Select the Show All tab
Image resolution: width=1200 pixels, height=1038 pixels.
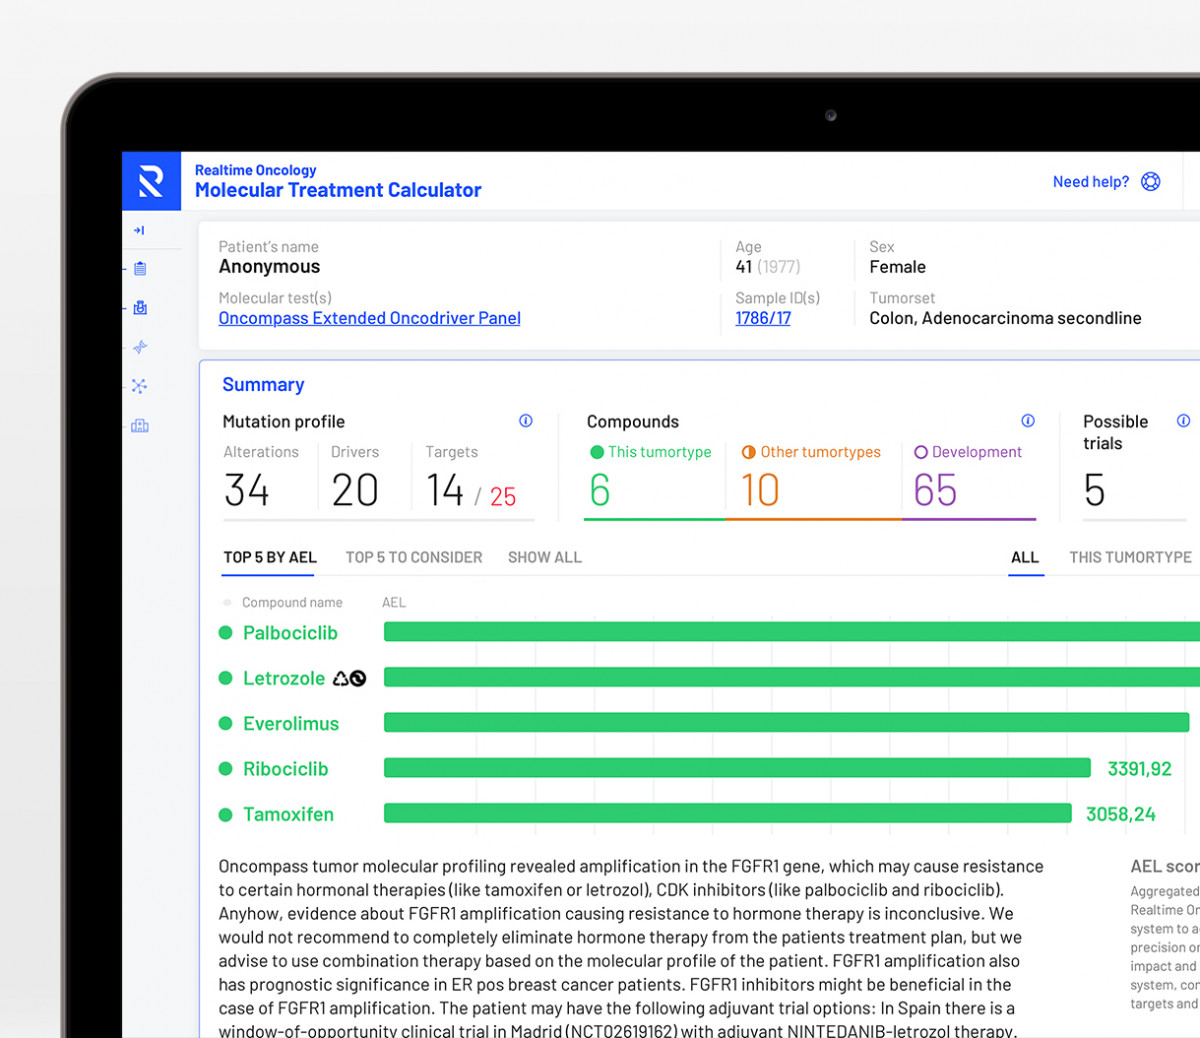coord(544,557)
